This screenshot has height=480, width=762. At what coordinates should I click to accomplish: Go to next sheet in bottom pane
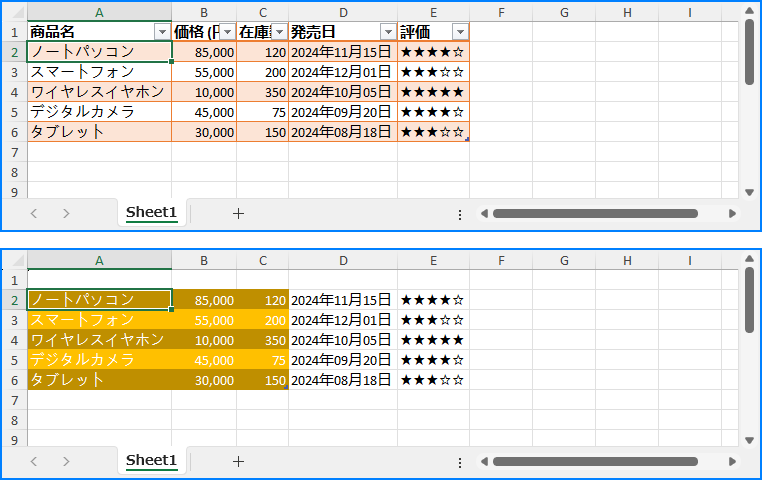click(x=66, y=461)
